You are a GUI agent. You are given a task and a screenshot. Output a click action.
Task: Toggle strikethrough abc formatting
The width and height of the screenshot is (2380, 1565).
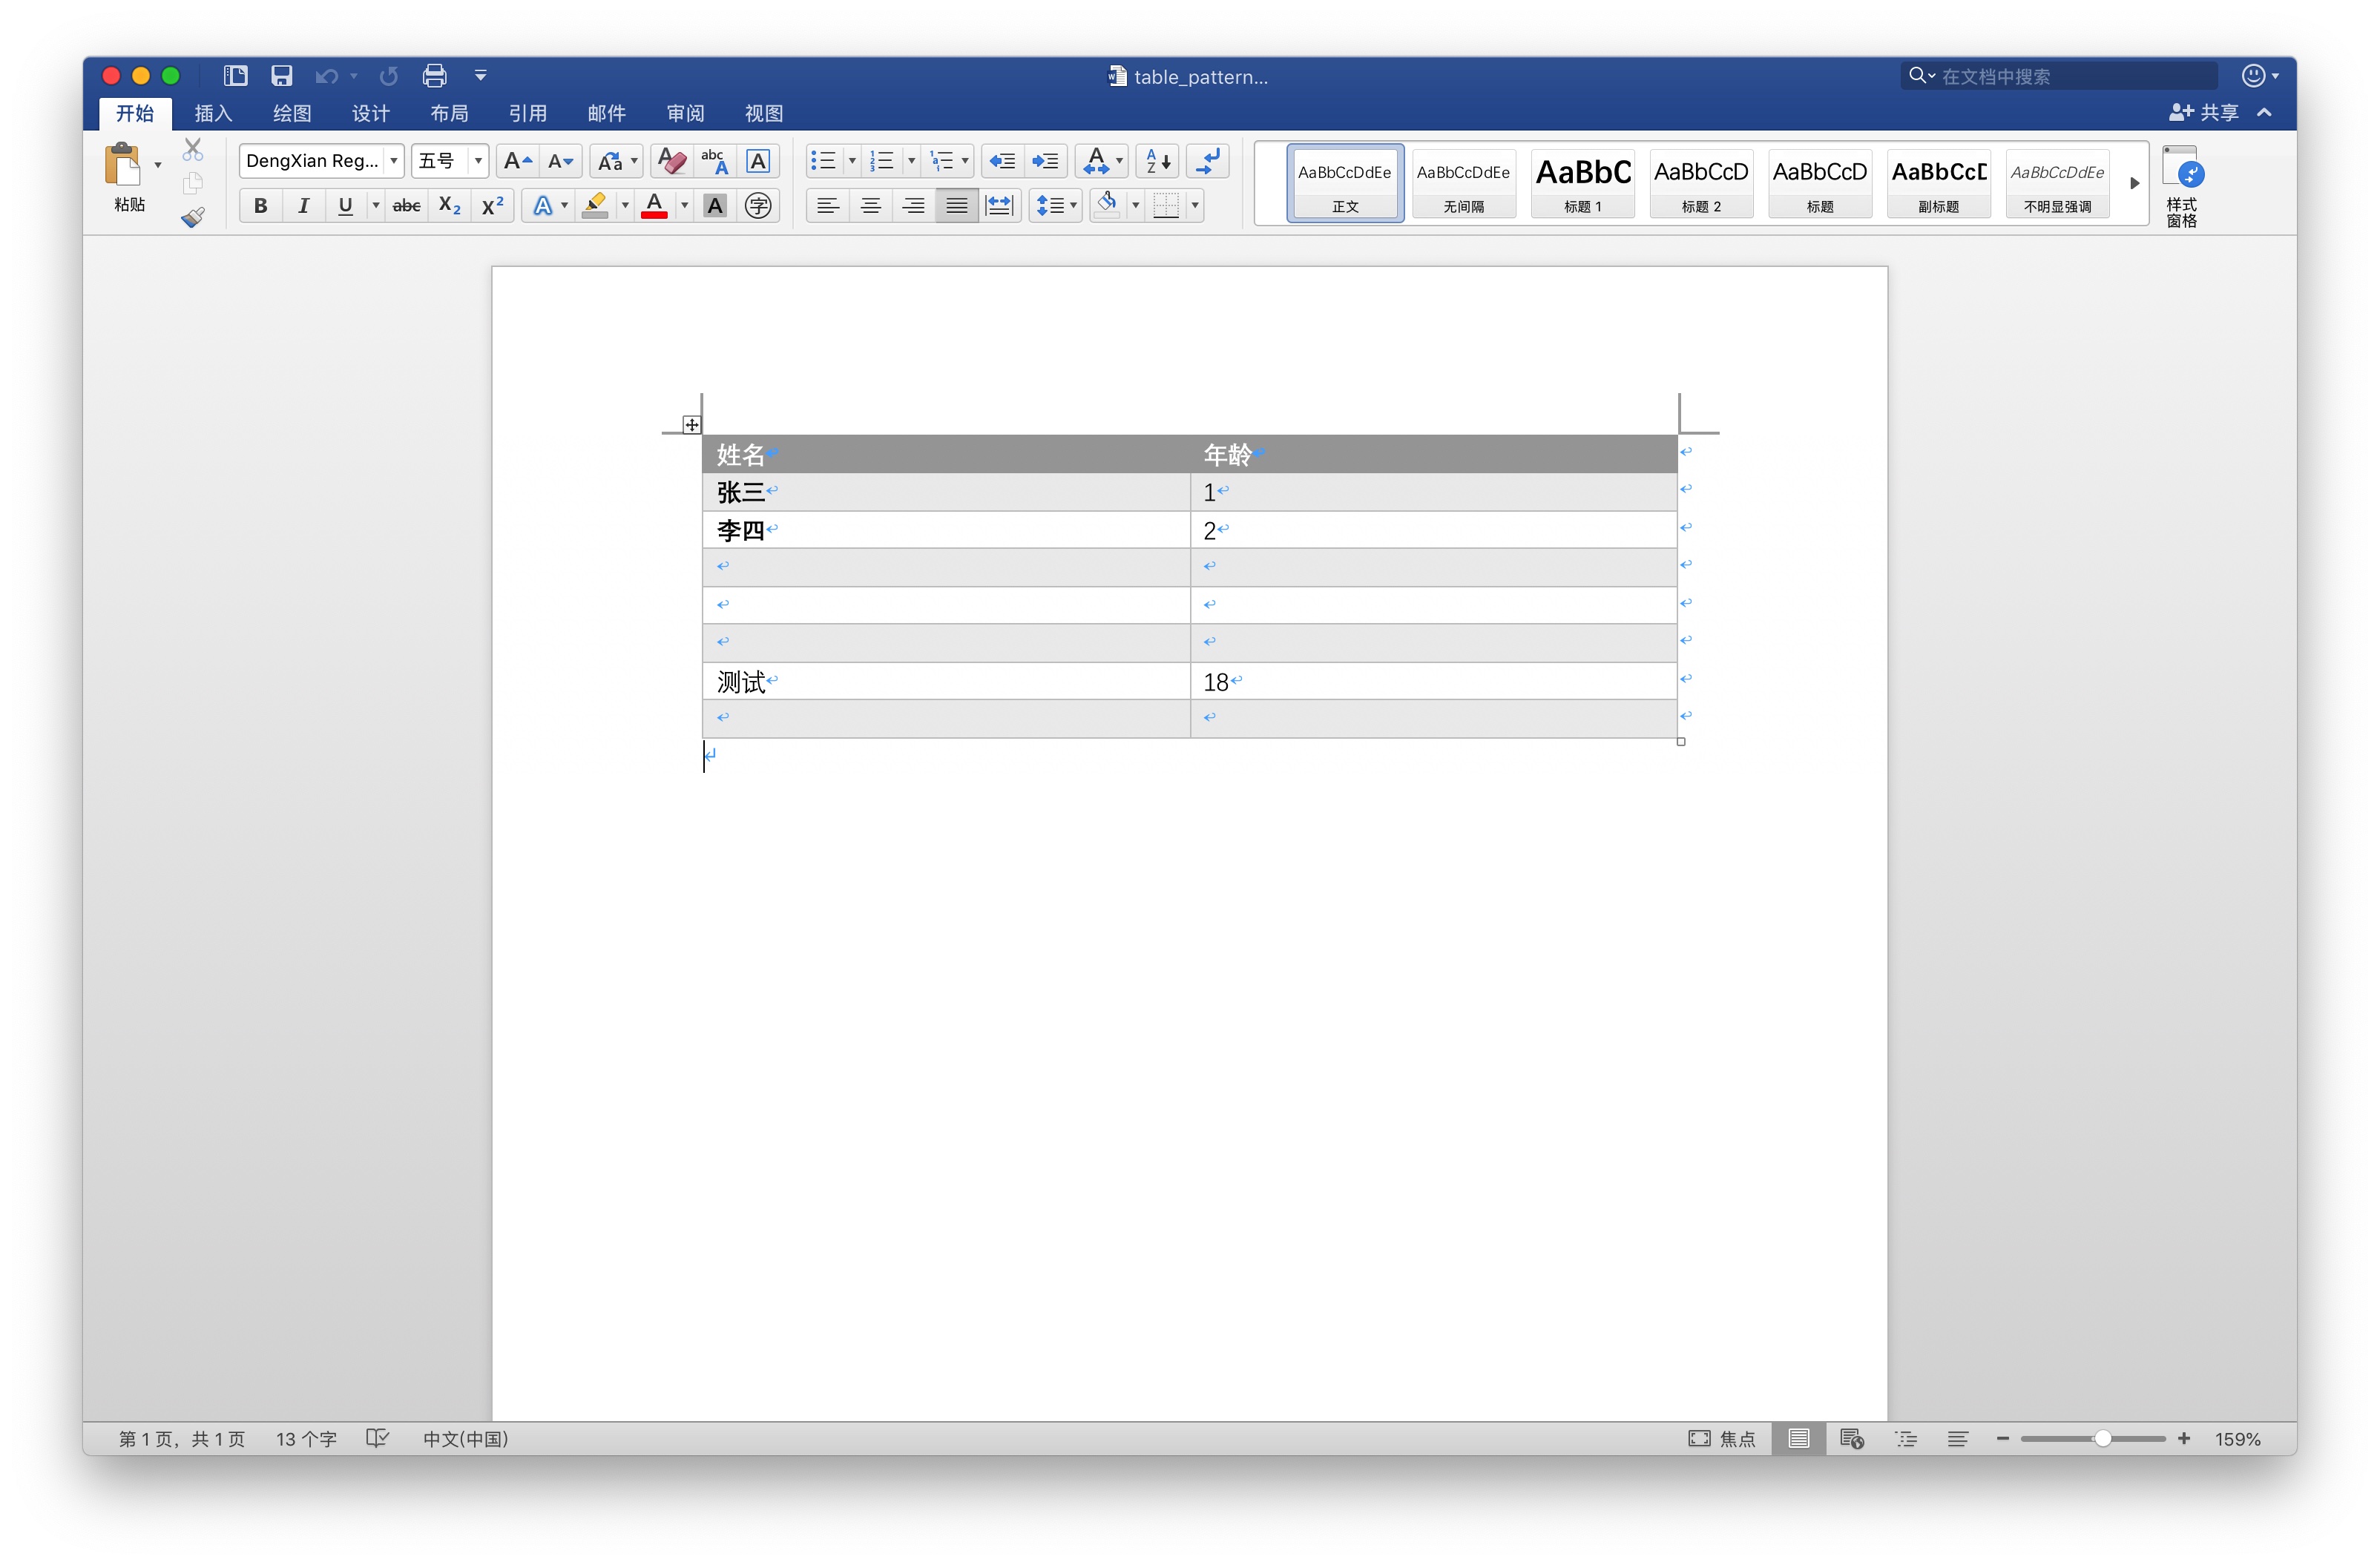[x=406, y=206]
